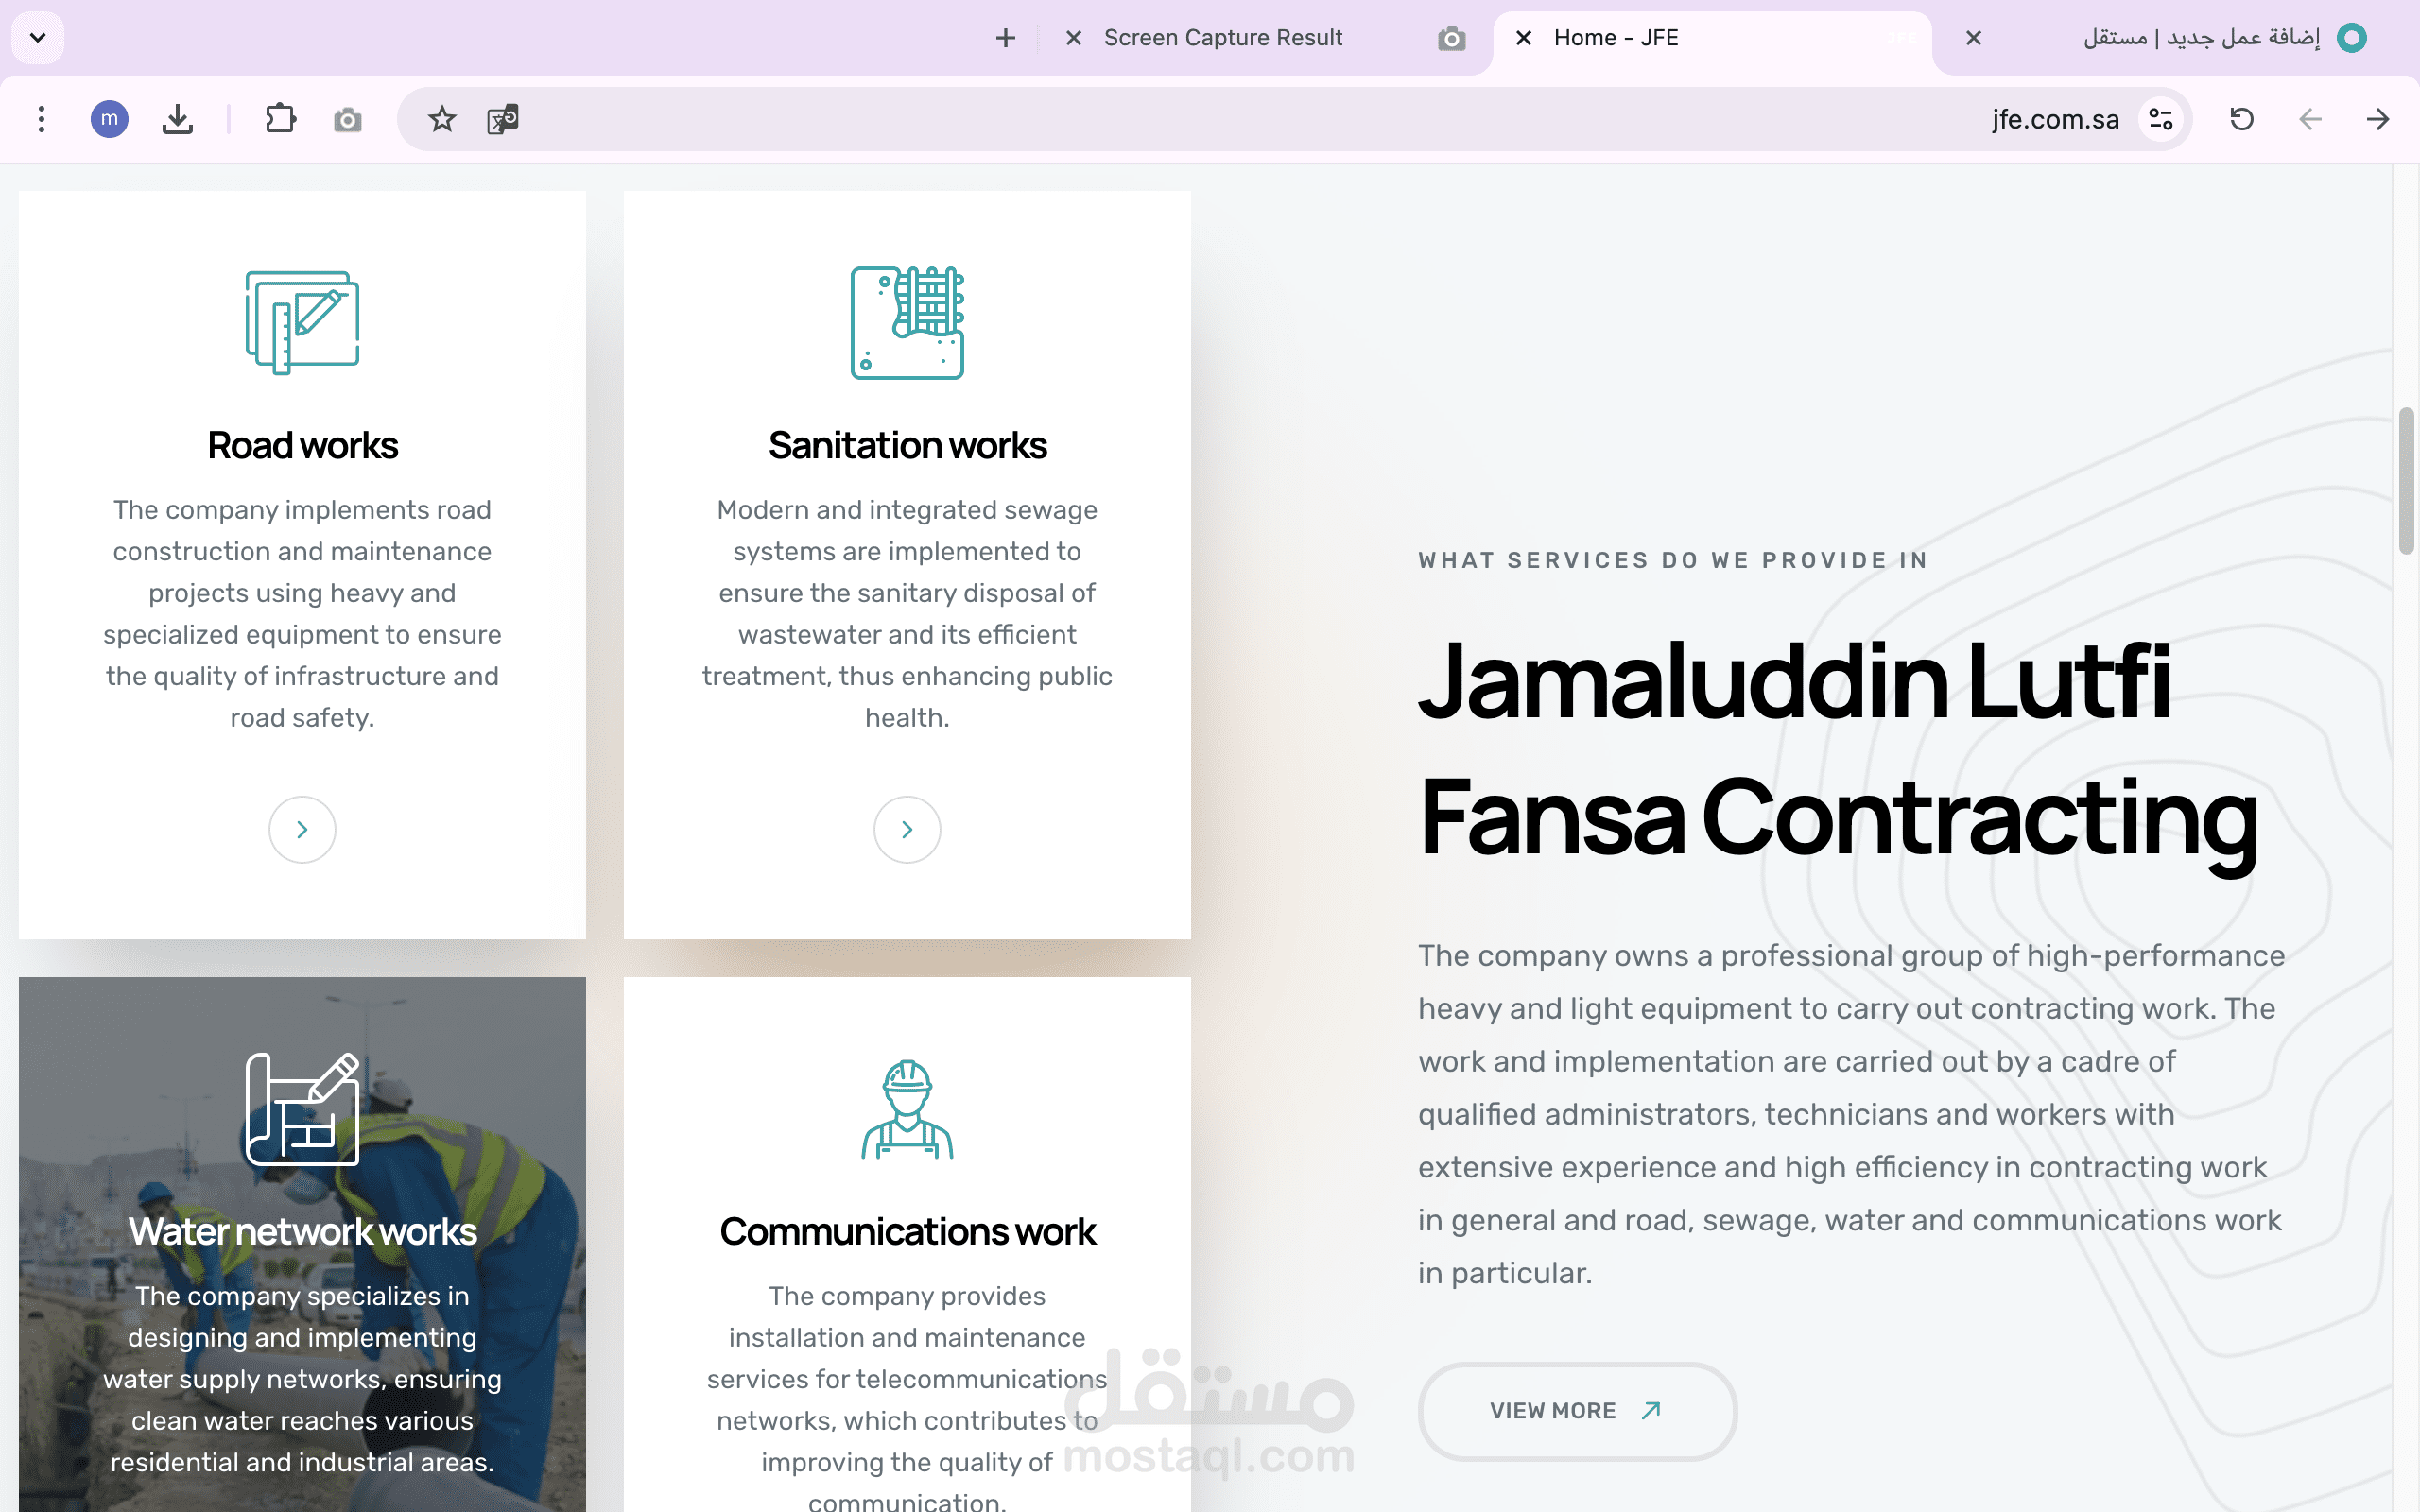Click the Road works description paragraph
Viewport: 2420px width, 1512px height.
click(x=302, y=613)
